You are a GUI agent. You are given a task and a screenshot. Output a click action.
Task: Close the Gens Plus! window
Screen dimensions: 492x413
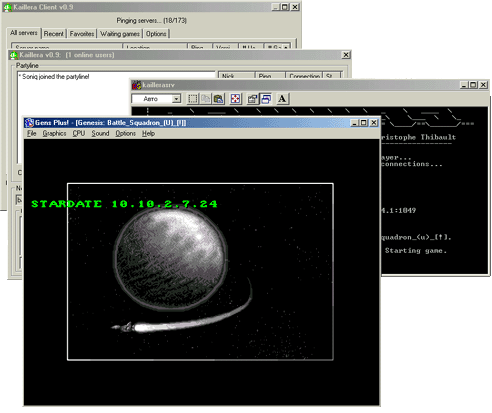click(x=374, y=123)
